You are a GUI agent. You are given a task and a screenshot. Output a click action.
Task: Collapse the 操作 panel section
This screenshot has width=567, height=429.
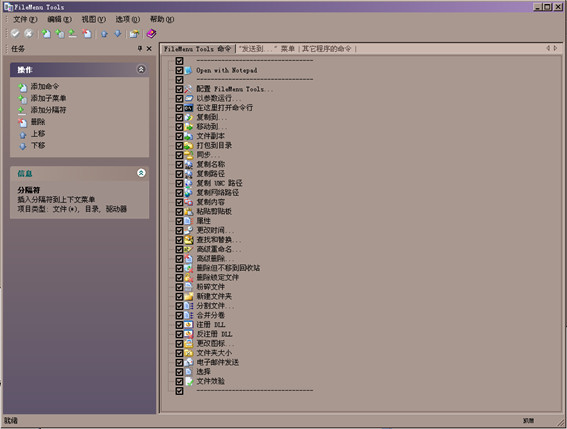click(x=141, y=69)
